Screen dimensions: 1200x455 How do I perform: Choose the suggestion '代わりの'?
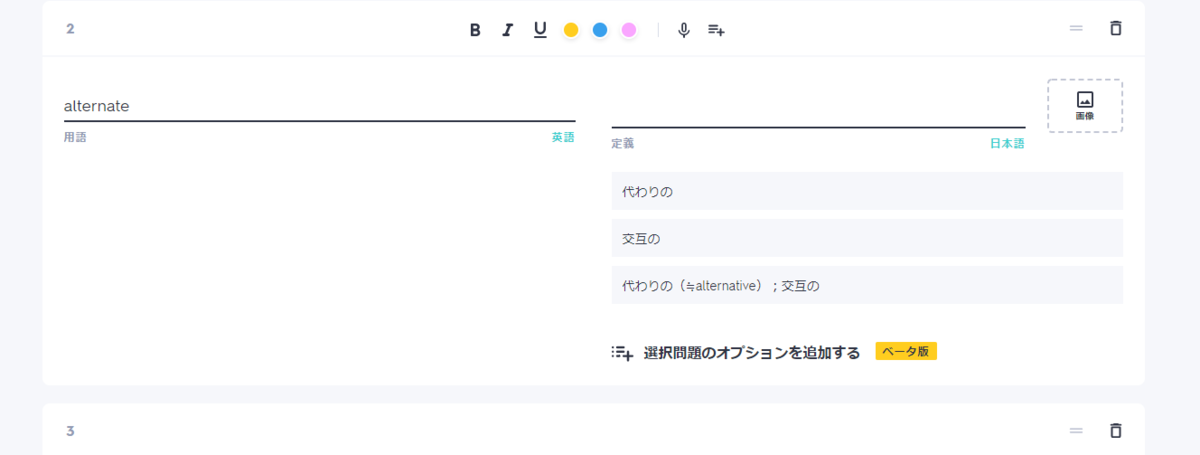tap(867, 191)
